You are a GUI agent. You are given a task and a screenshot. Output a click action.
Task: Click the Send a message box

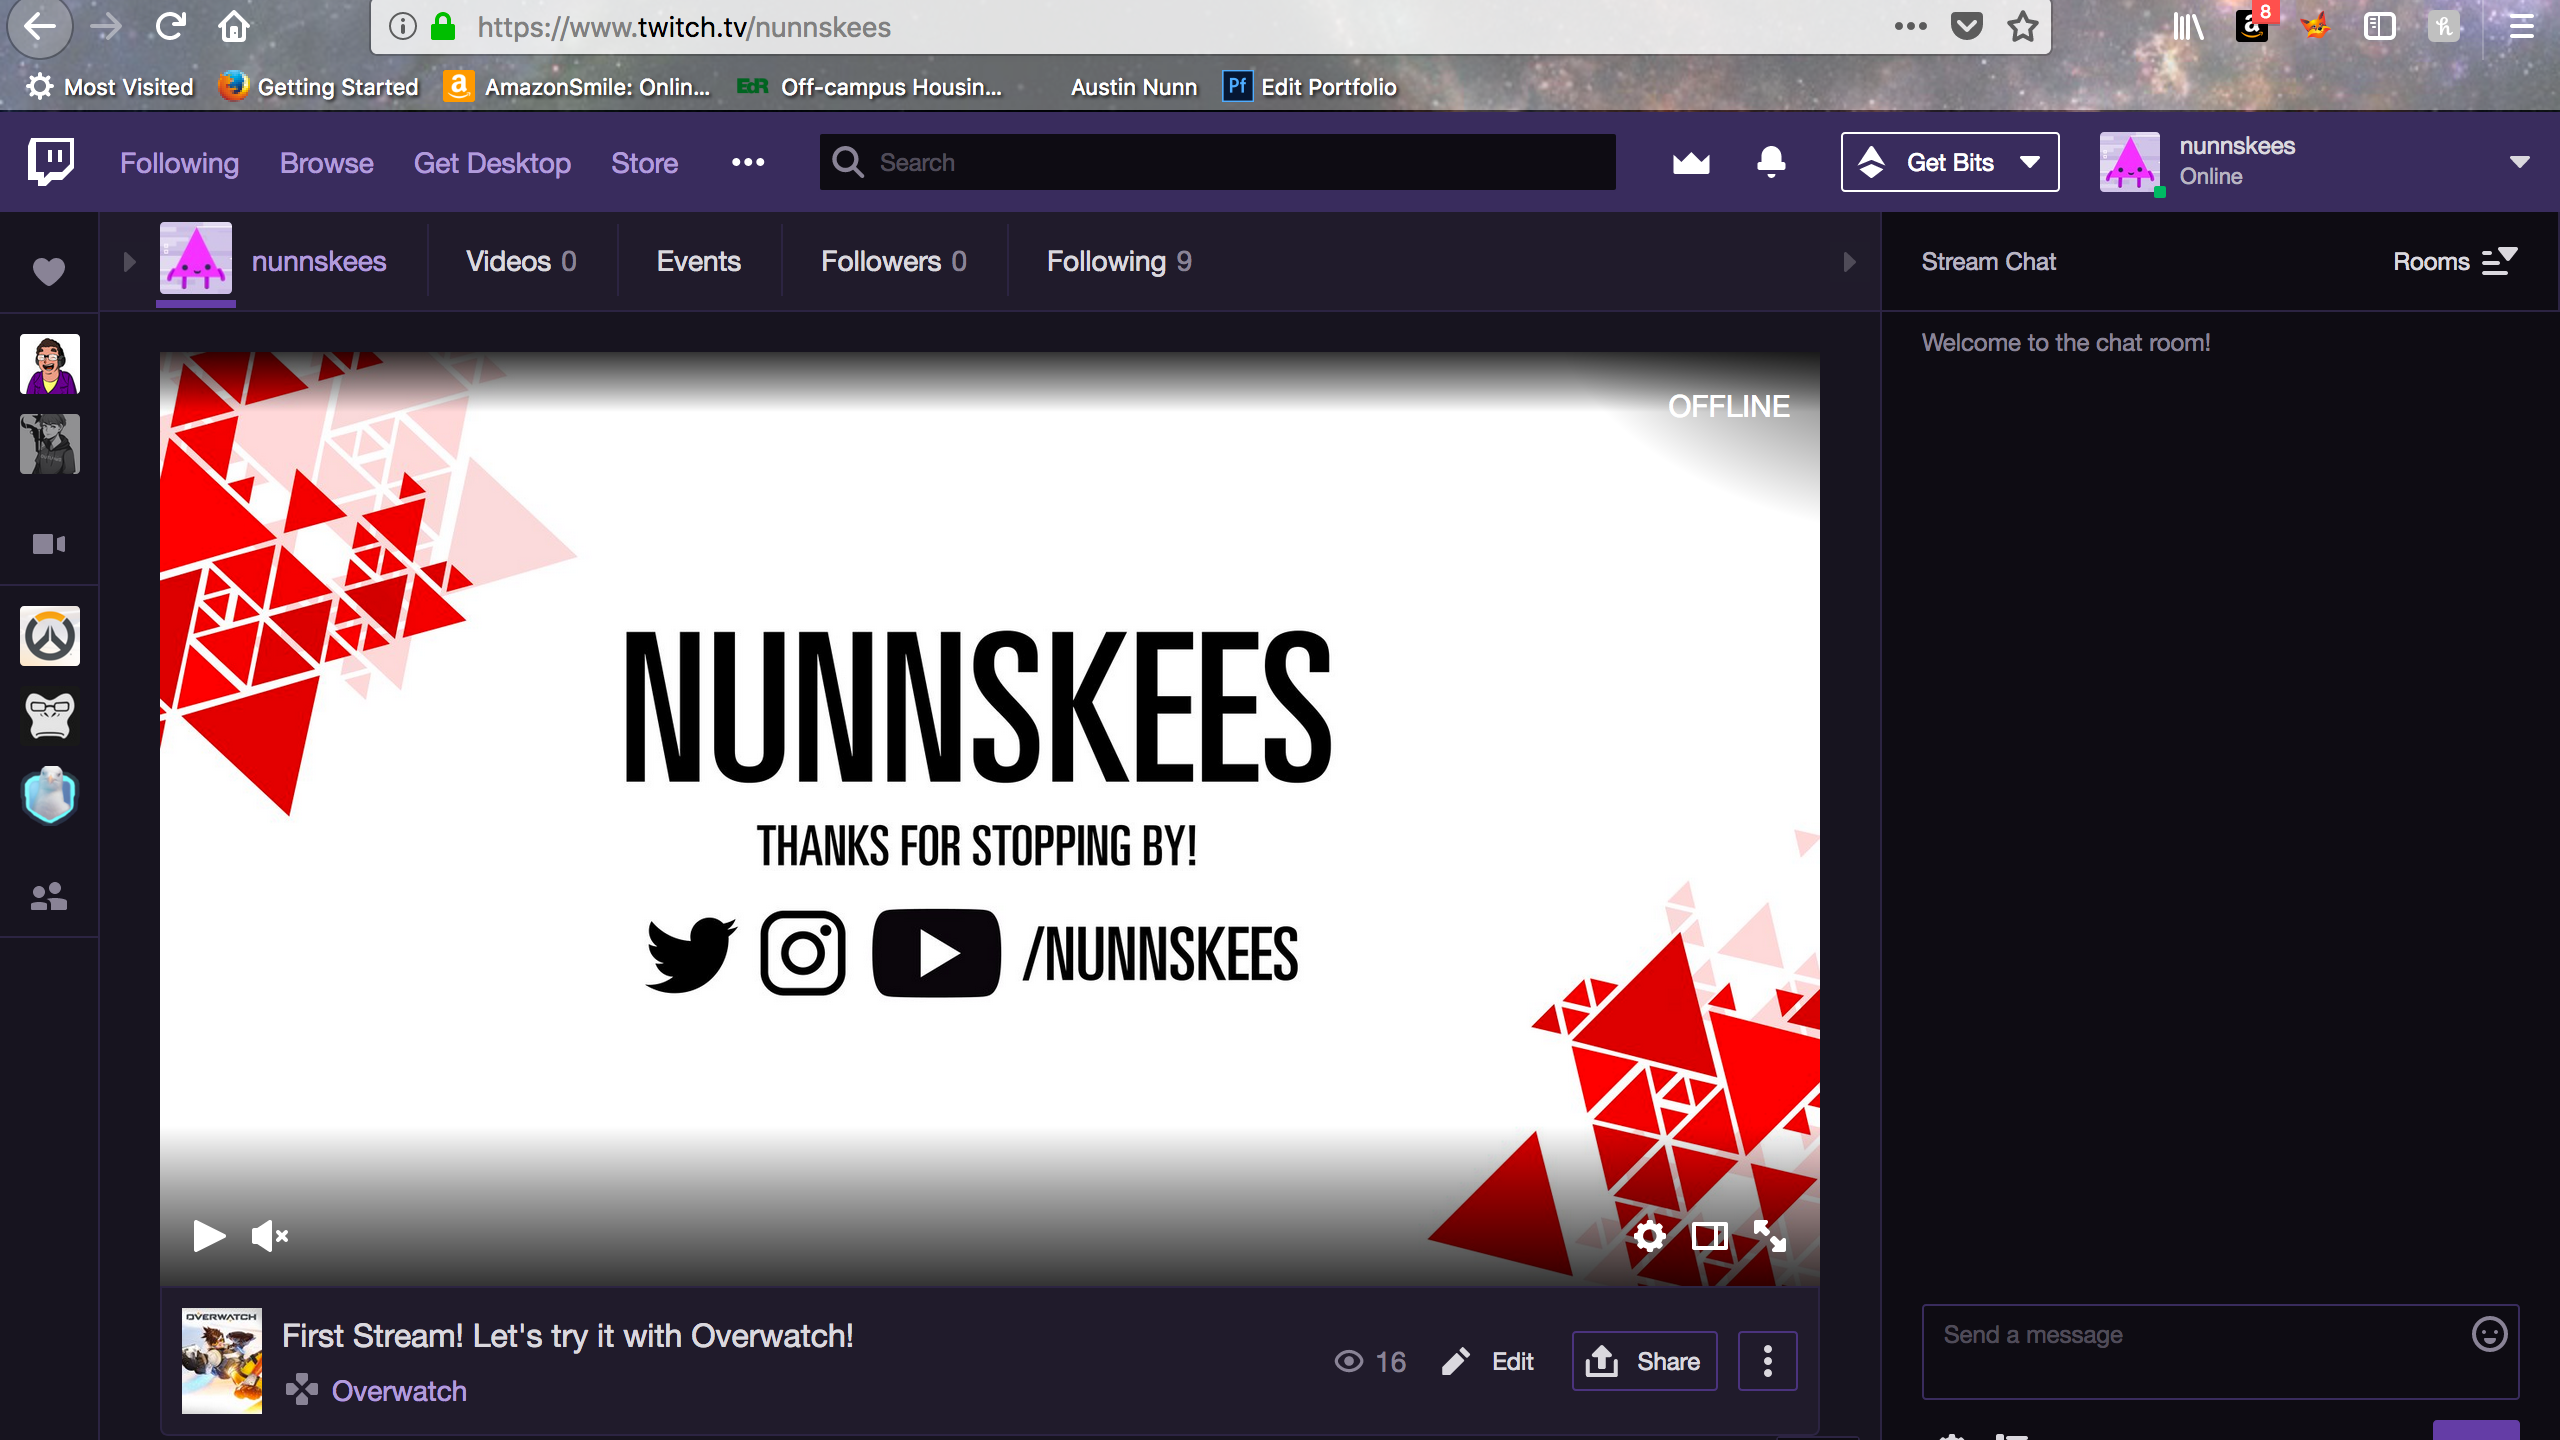tap(2220, 1351)
